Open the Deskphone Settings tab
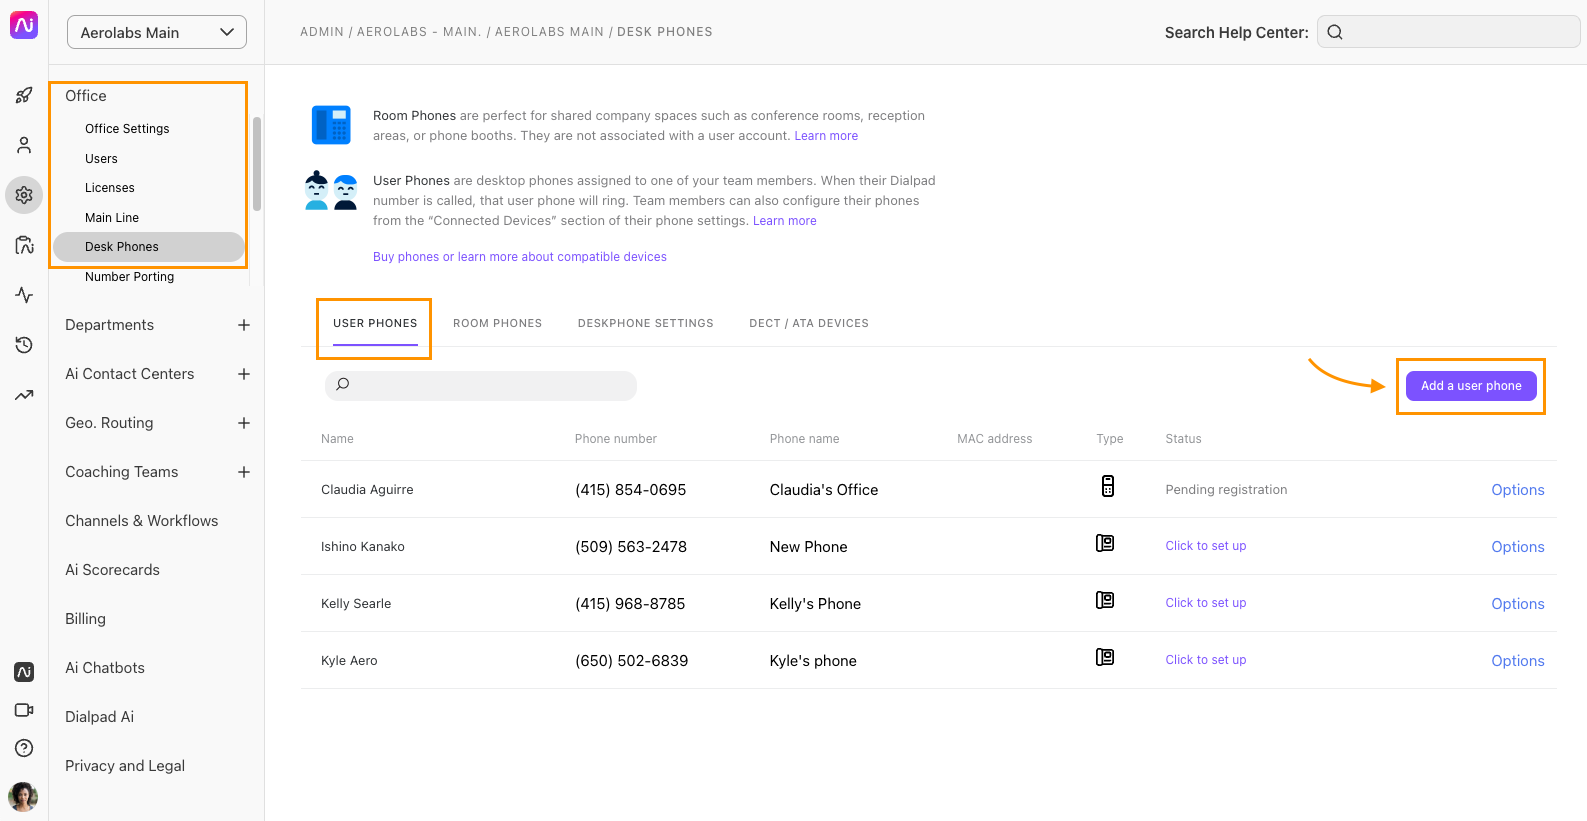This screenshot has width=1587, height=821. [x=646, y=324]
